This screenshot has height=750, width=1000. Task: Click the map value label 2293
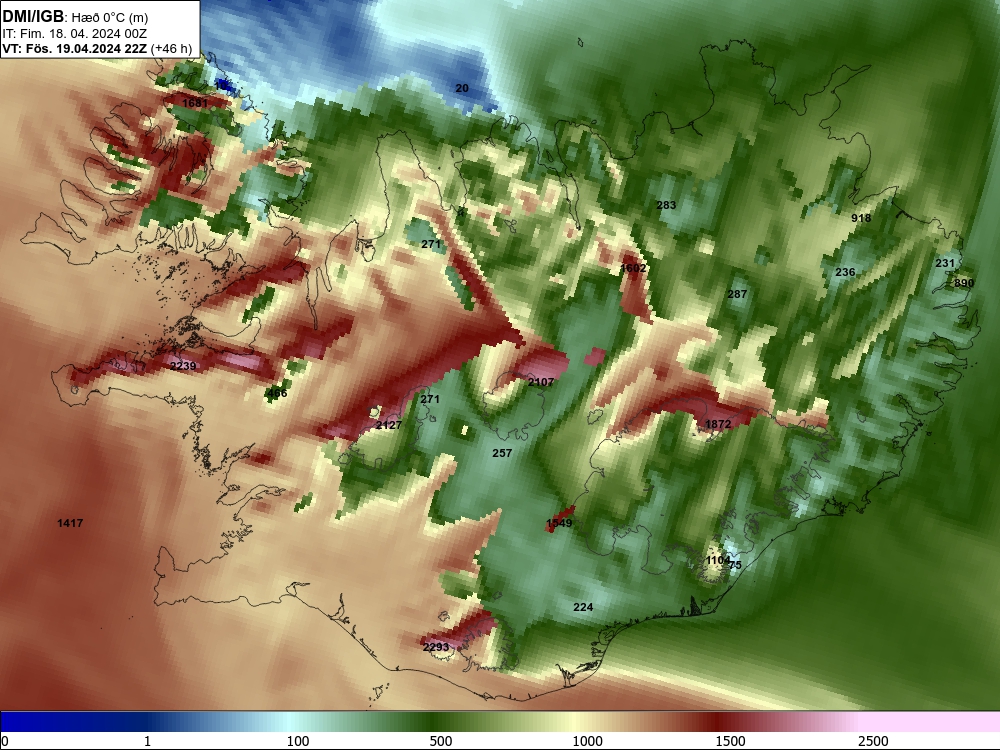click(436, 647)
